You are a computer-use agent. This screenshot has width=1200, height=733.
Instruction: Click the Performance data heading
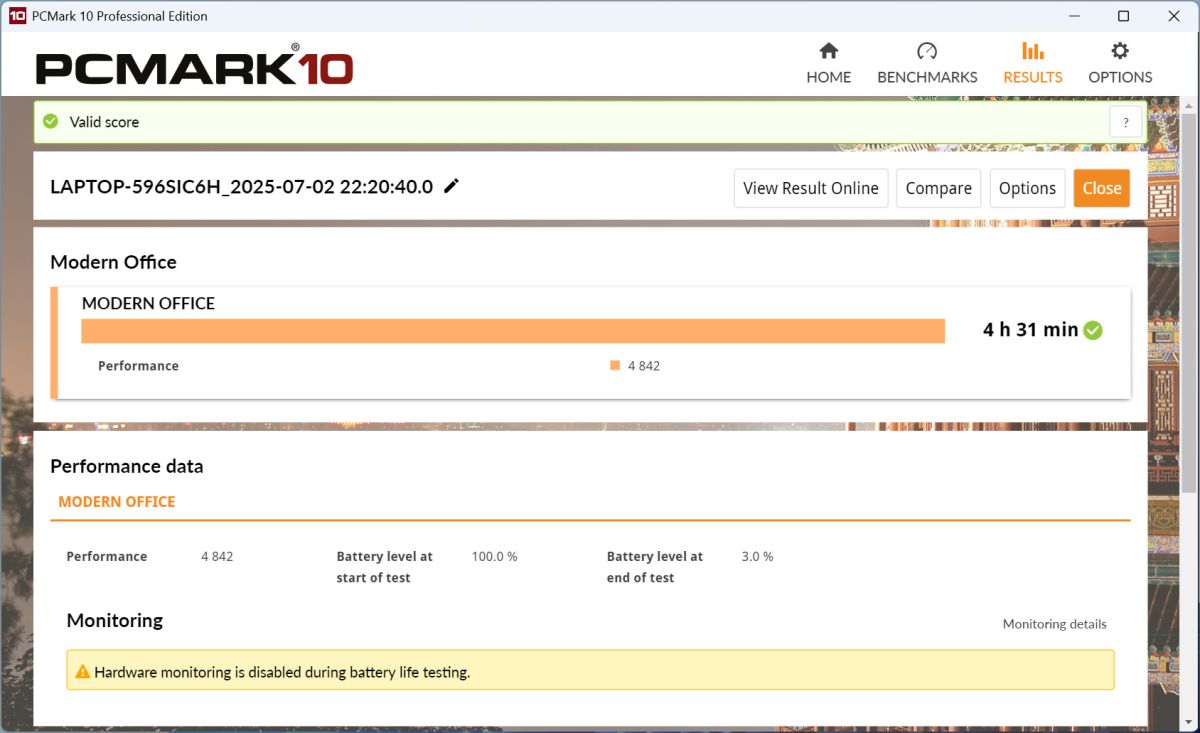(127, 466)
